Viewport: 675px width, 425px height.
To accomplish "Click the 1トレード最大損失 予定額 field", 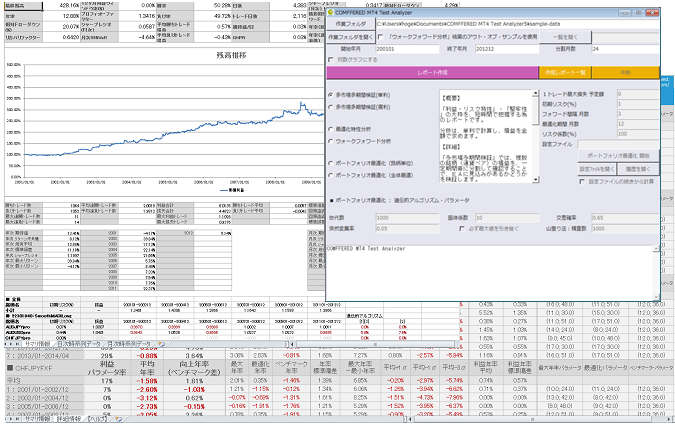I will point(638,94).
